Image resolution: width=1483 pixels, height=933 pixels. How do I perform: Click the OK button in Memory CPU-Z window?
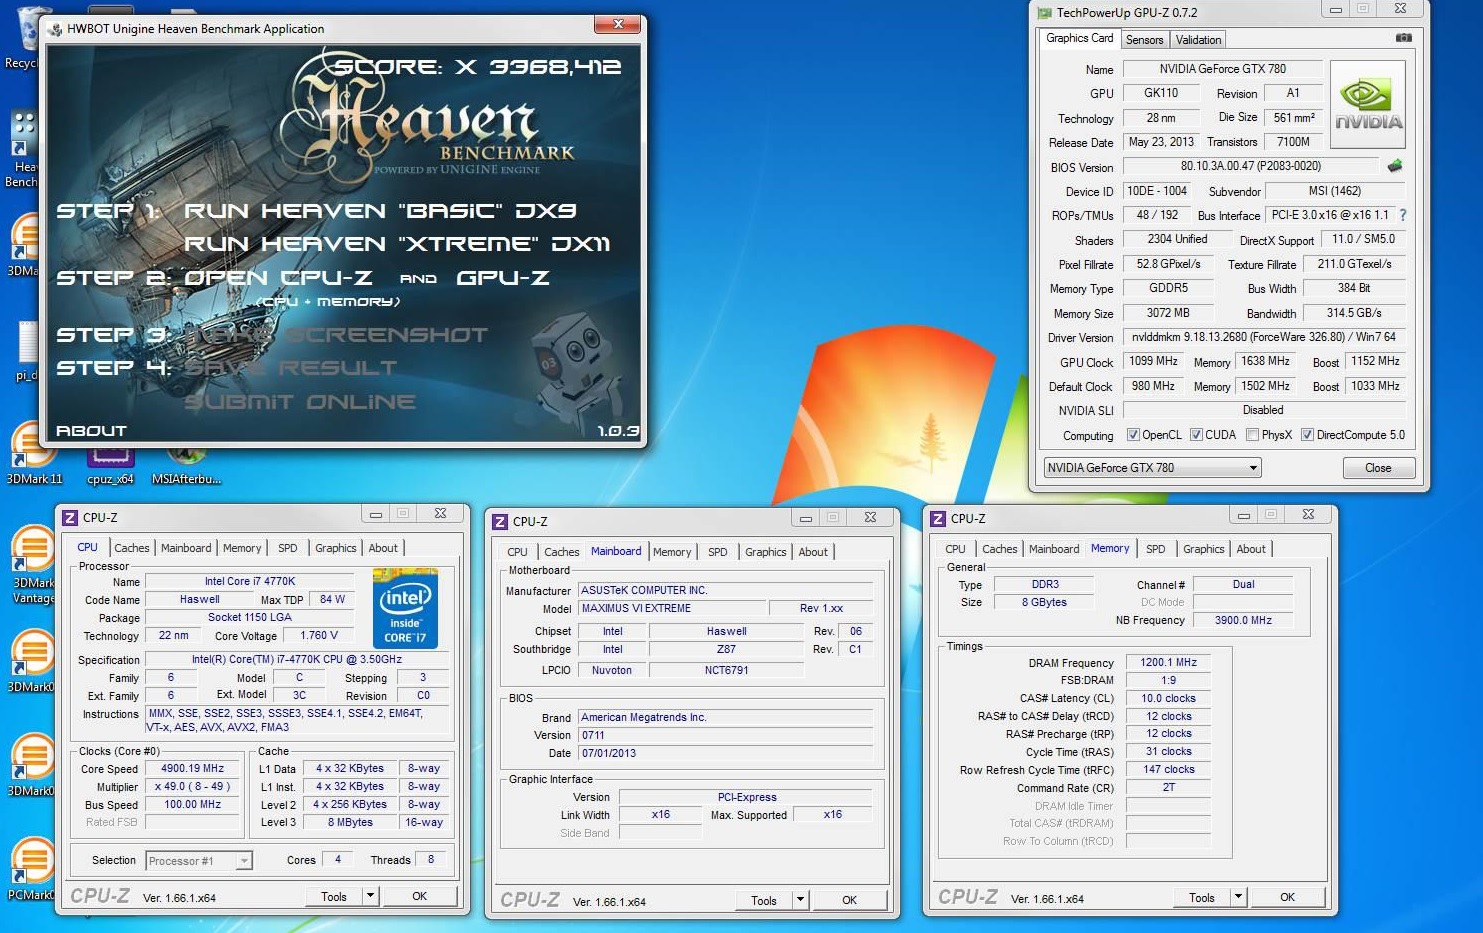1287,897
